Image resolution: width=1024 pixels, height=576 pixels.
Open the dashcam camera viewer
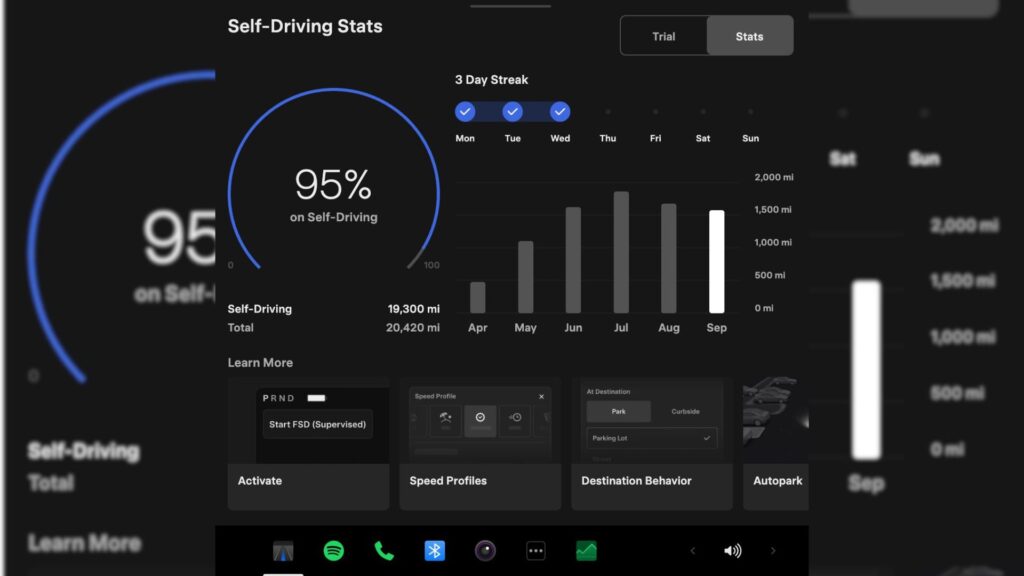click(485, 551)
